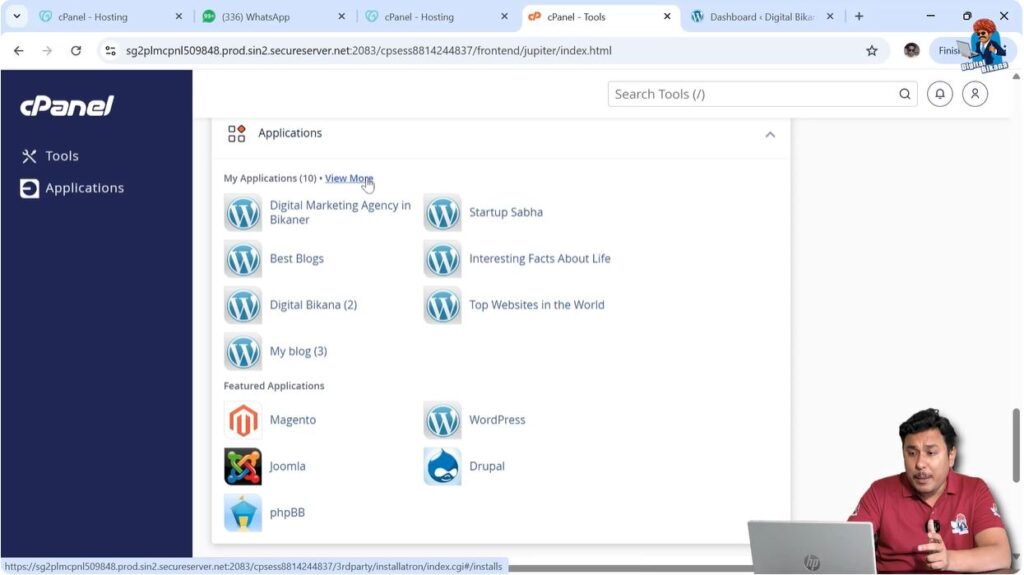Select Applications in the sidebar

point(84,188)
